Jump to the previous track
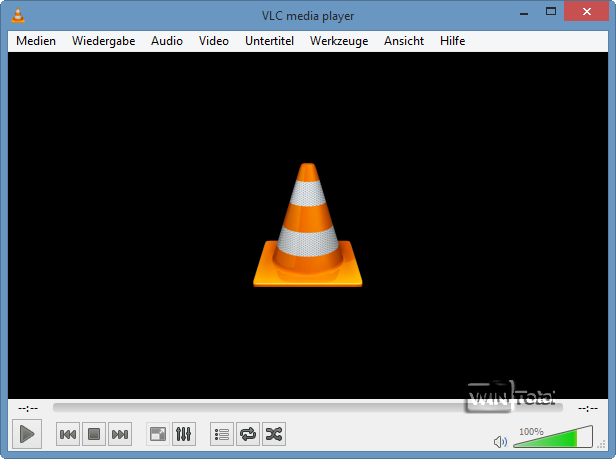 coord(68,434)
